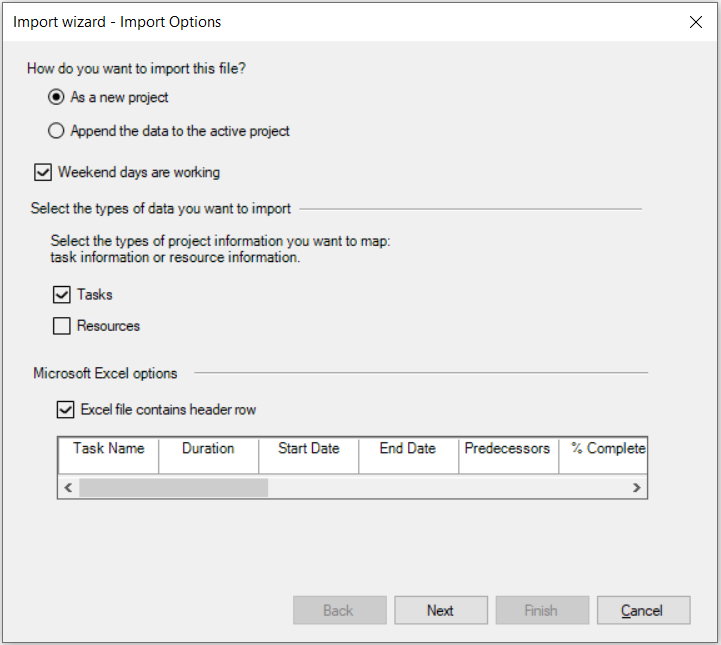Click the left scroll arrow of column preview
The height and width of the screenshot is (645, 721).
pyautogui.click(x=69, y=487)
